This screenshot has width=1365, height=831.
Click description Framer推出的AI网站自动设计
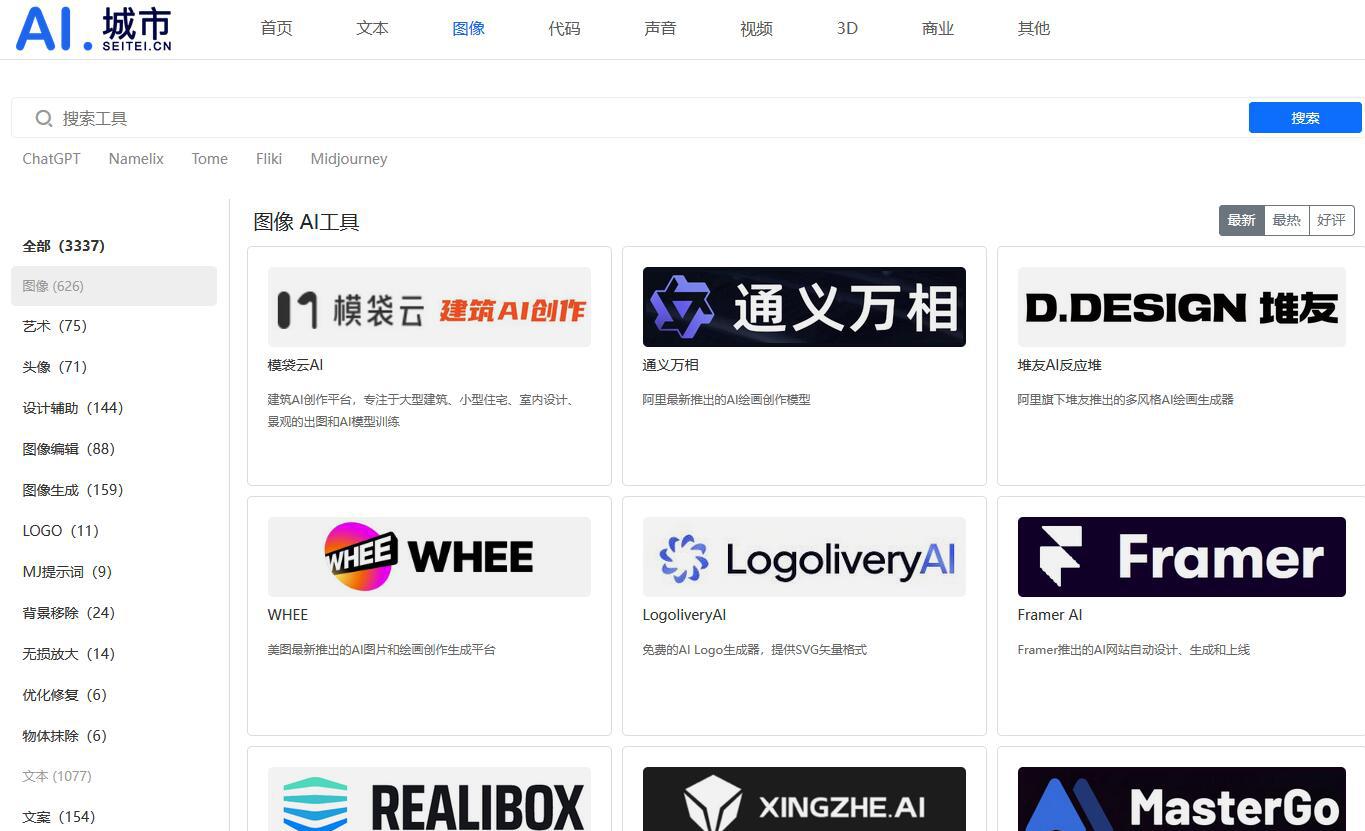1133,650
